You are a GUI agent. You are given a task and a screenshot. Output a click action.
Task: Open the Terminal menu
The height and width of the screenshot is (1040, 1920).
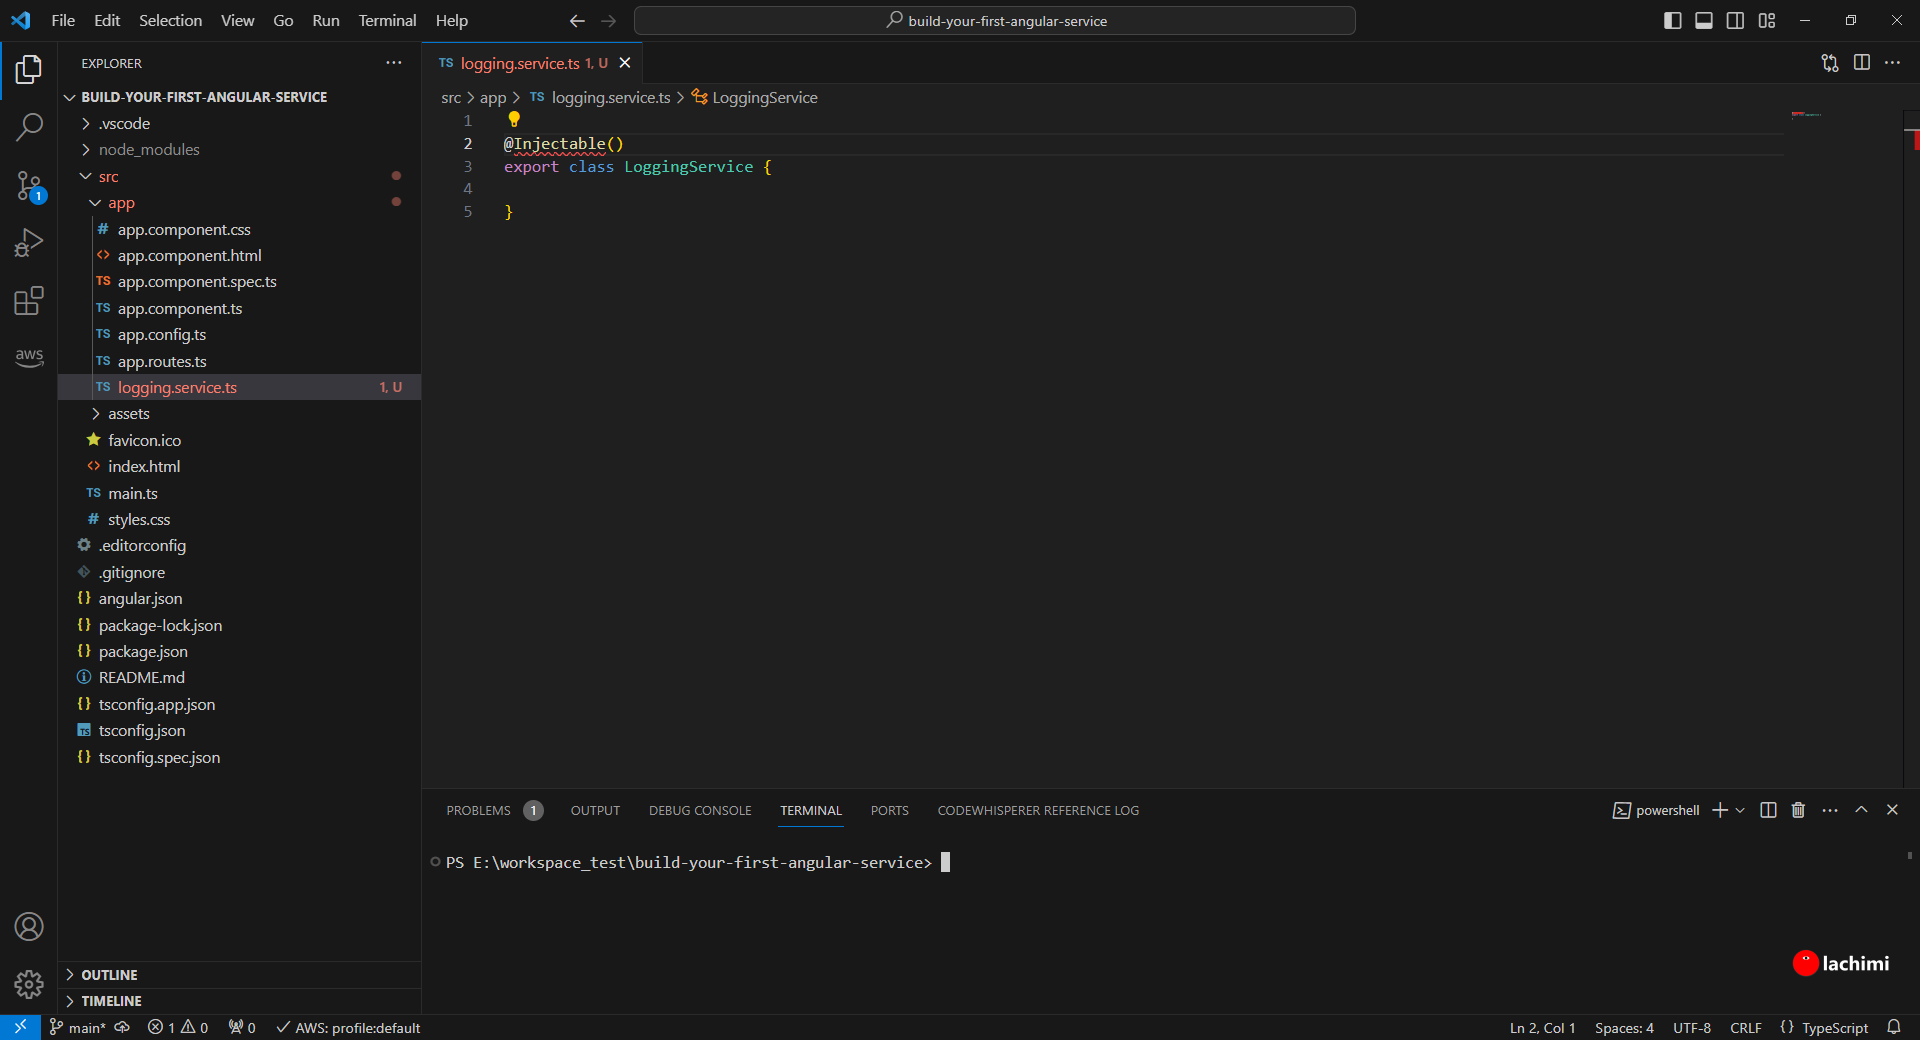386,20
